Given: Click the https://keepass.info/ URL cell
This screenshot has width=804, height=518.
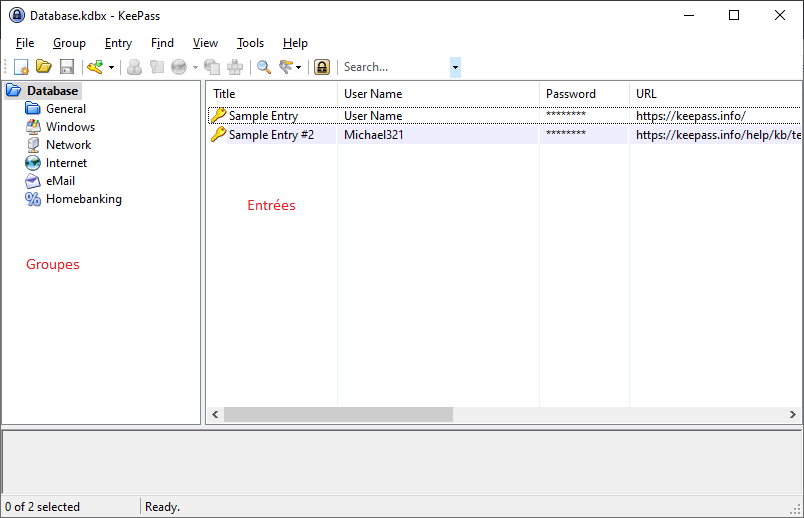Looking at the screenshot, I should tap(691, 116).
